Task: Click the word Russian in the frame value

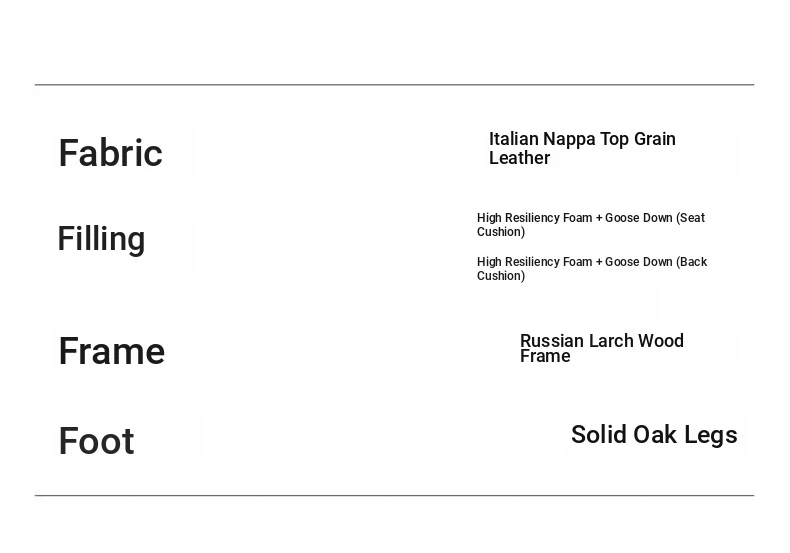Action: [552, 341]
